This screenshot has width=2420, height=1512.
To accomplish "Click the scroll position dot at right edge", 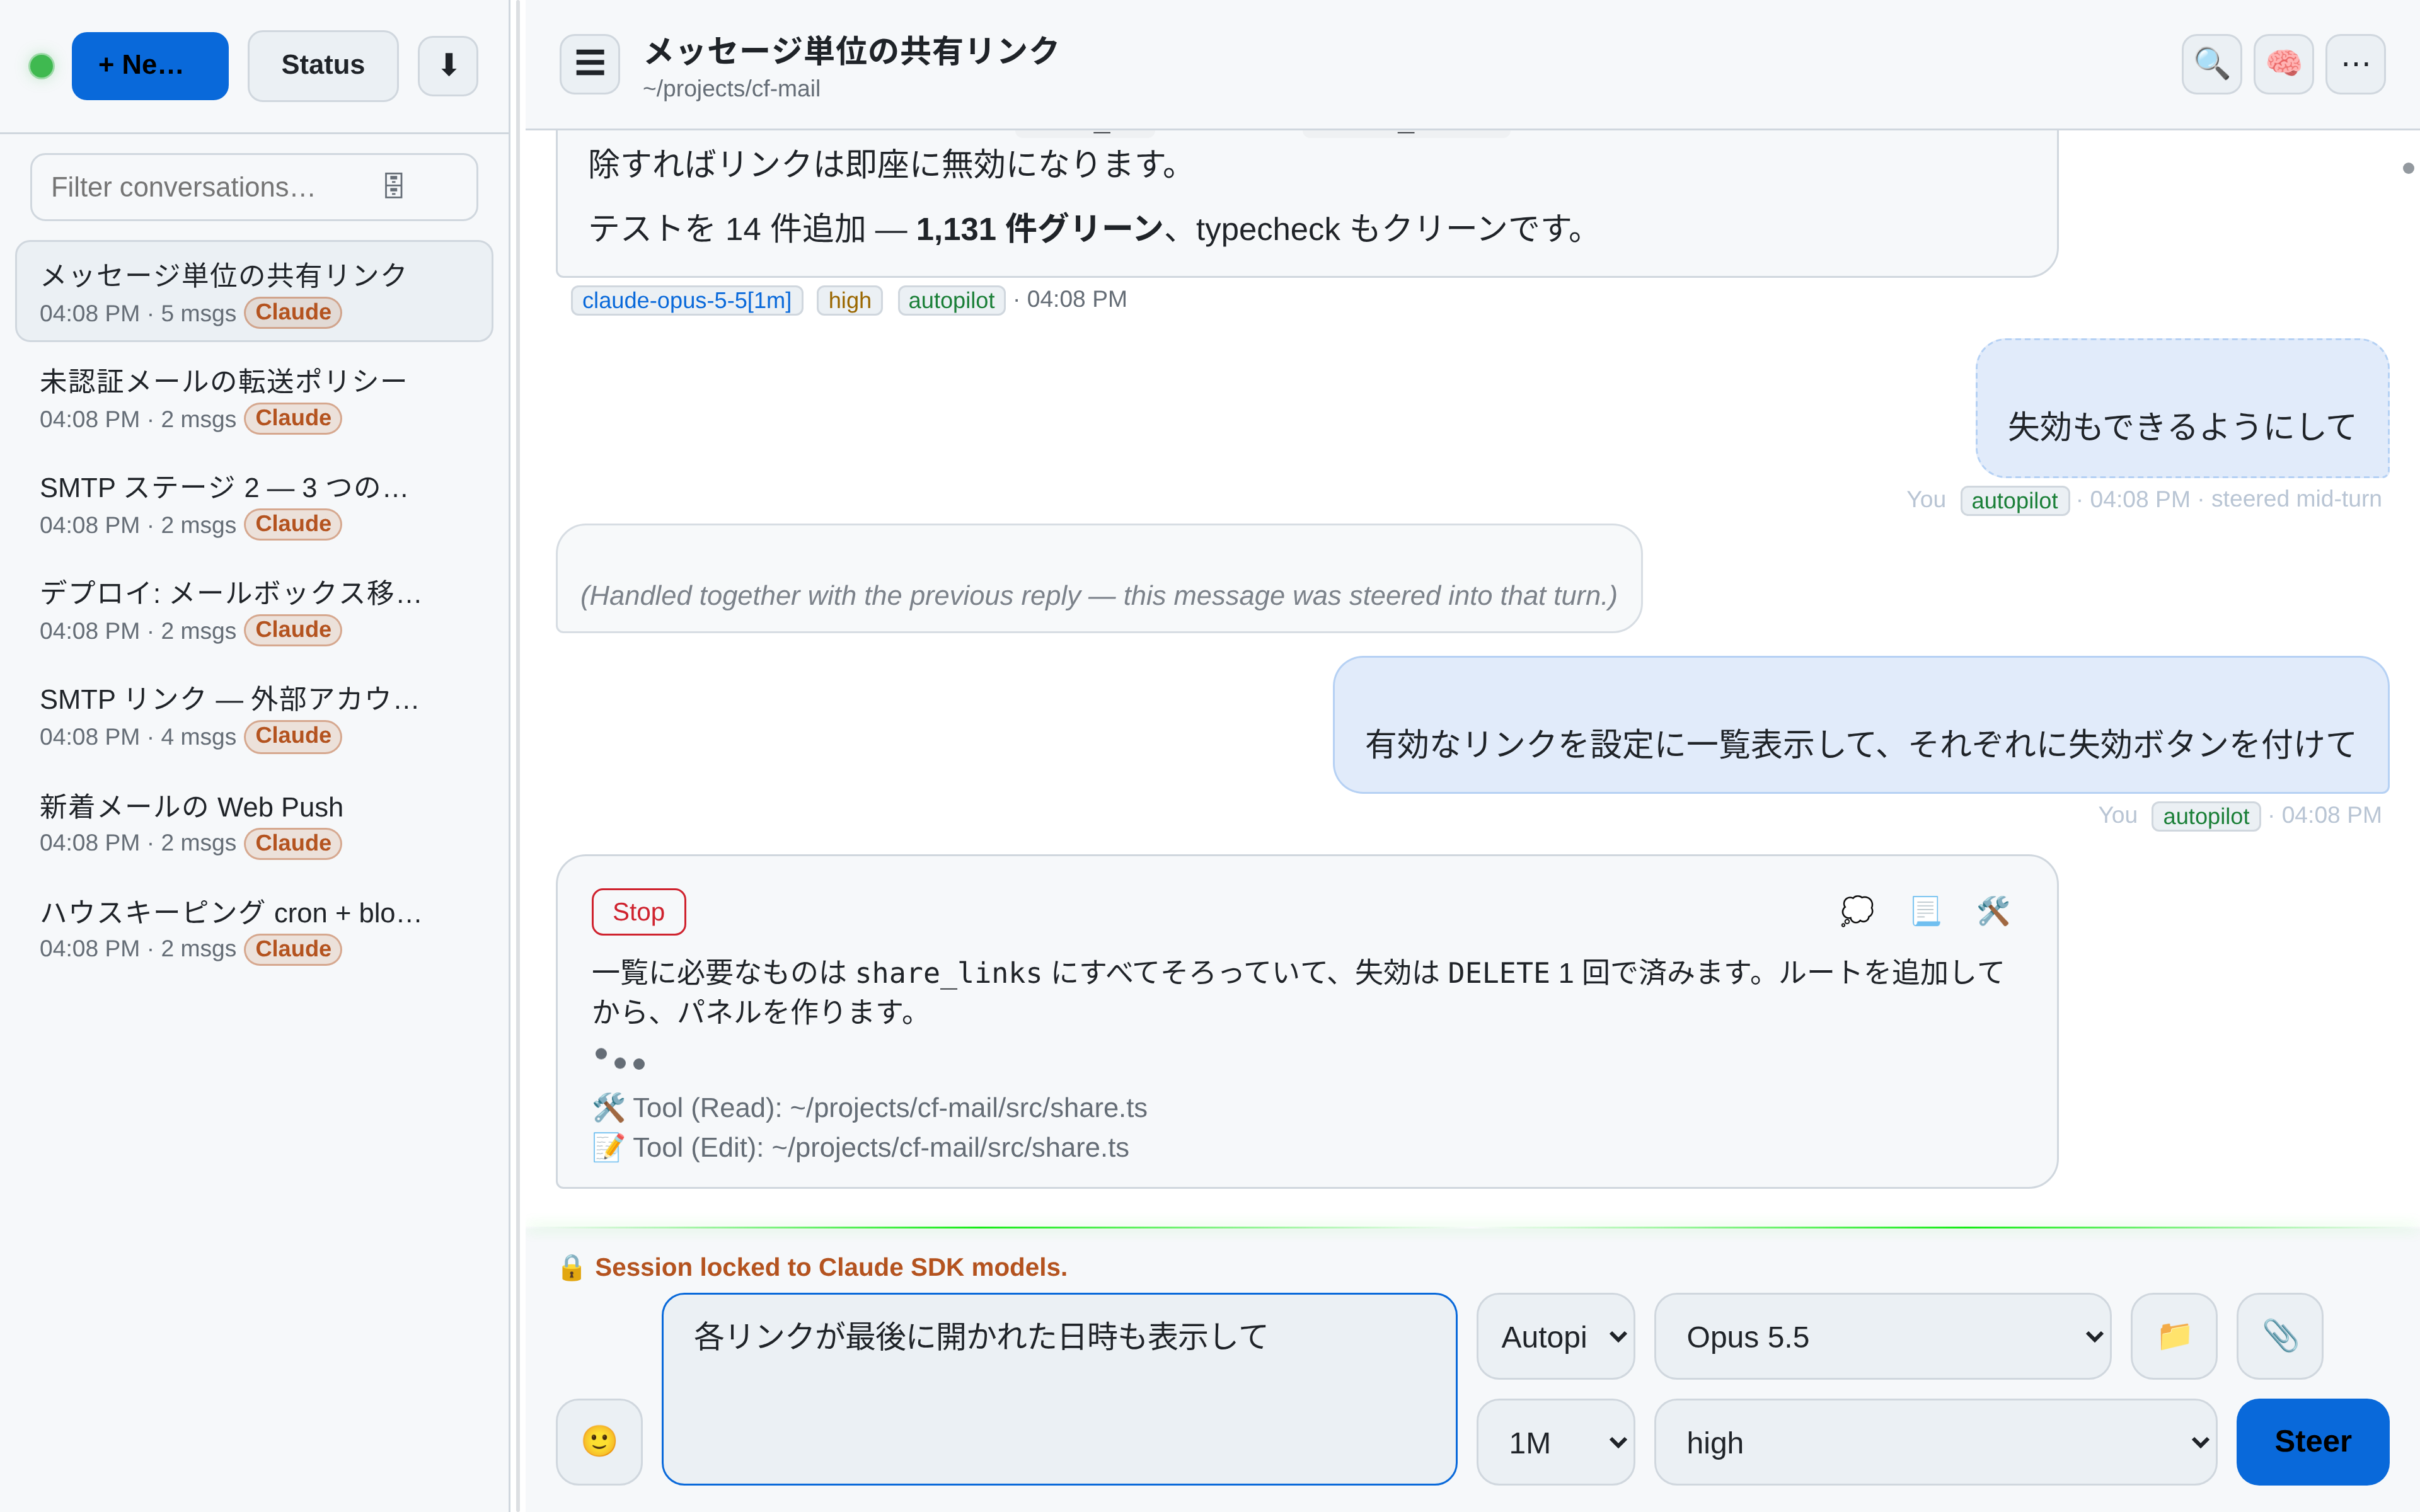I will (x=2408, y=168).
